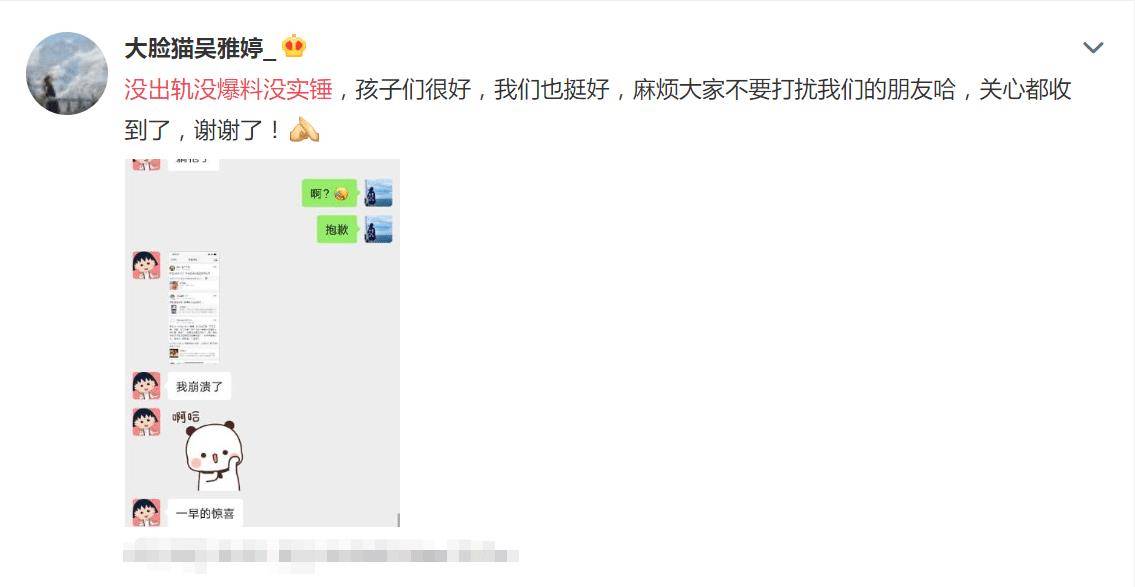Screen dimensions: 1135x587
Task: Click the green 抱歉 chat bubble
Action: coord(337,229)
